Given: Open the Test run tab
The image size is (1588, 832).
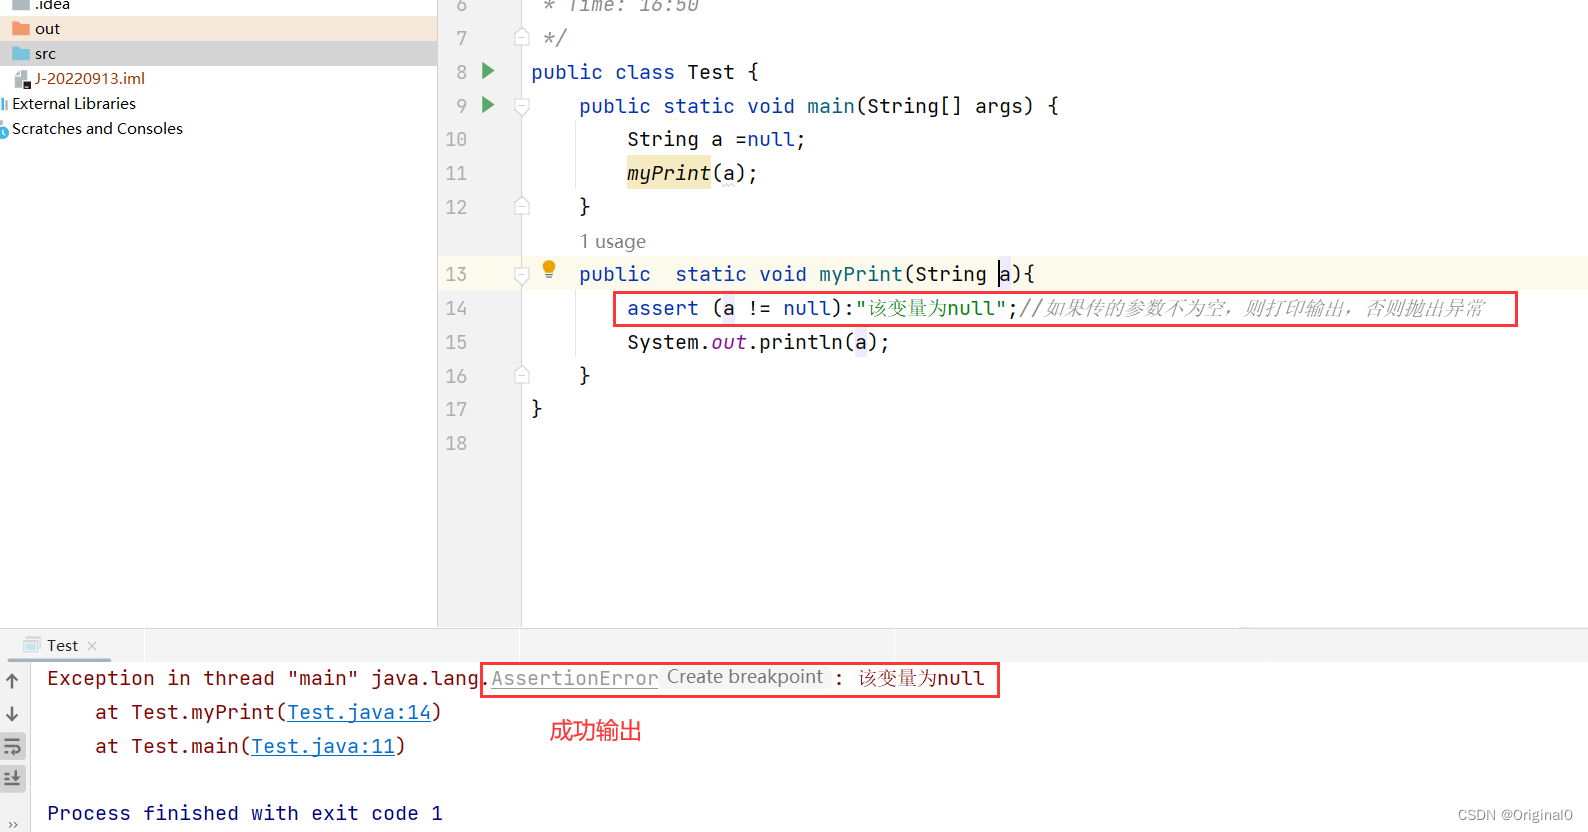Looking at the screenshot, I should 62,646.
